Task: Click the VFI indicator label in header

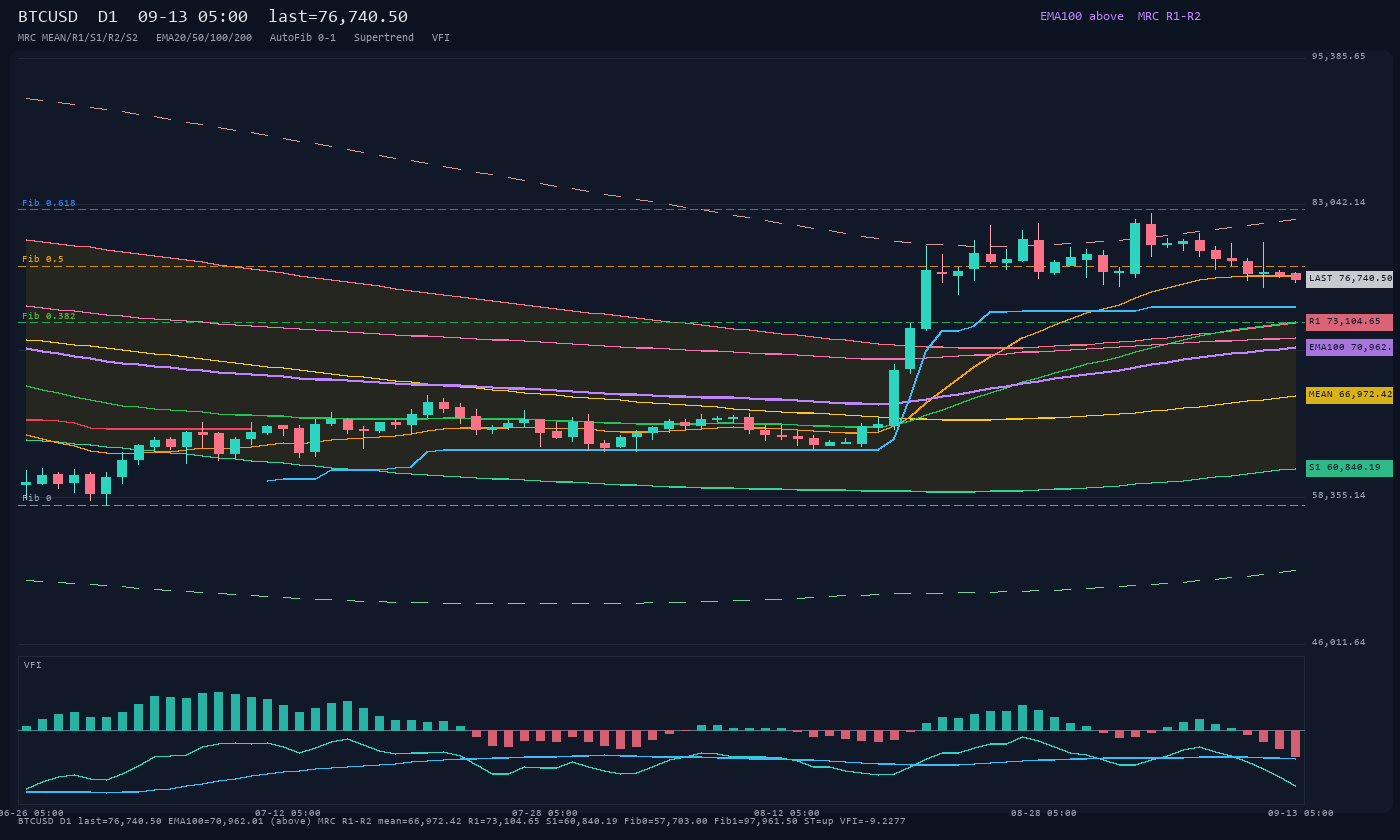Action: coord(441,38)
